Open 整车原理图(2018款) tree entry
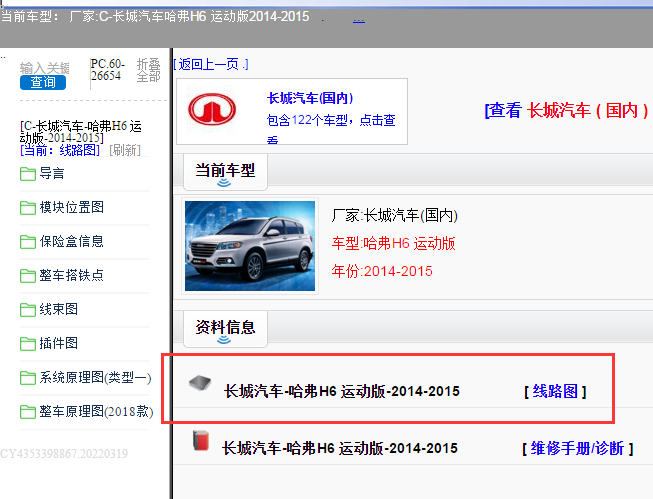The image size is (653, 499). [96, 412]
